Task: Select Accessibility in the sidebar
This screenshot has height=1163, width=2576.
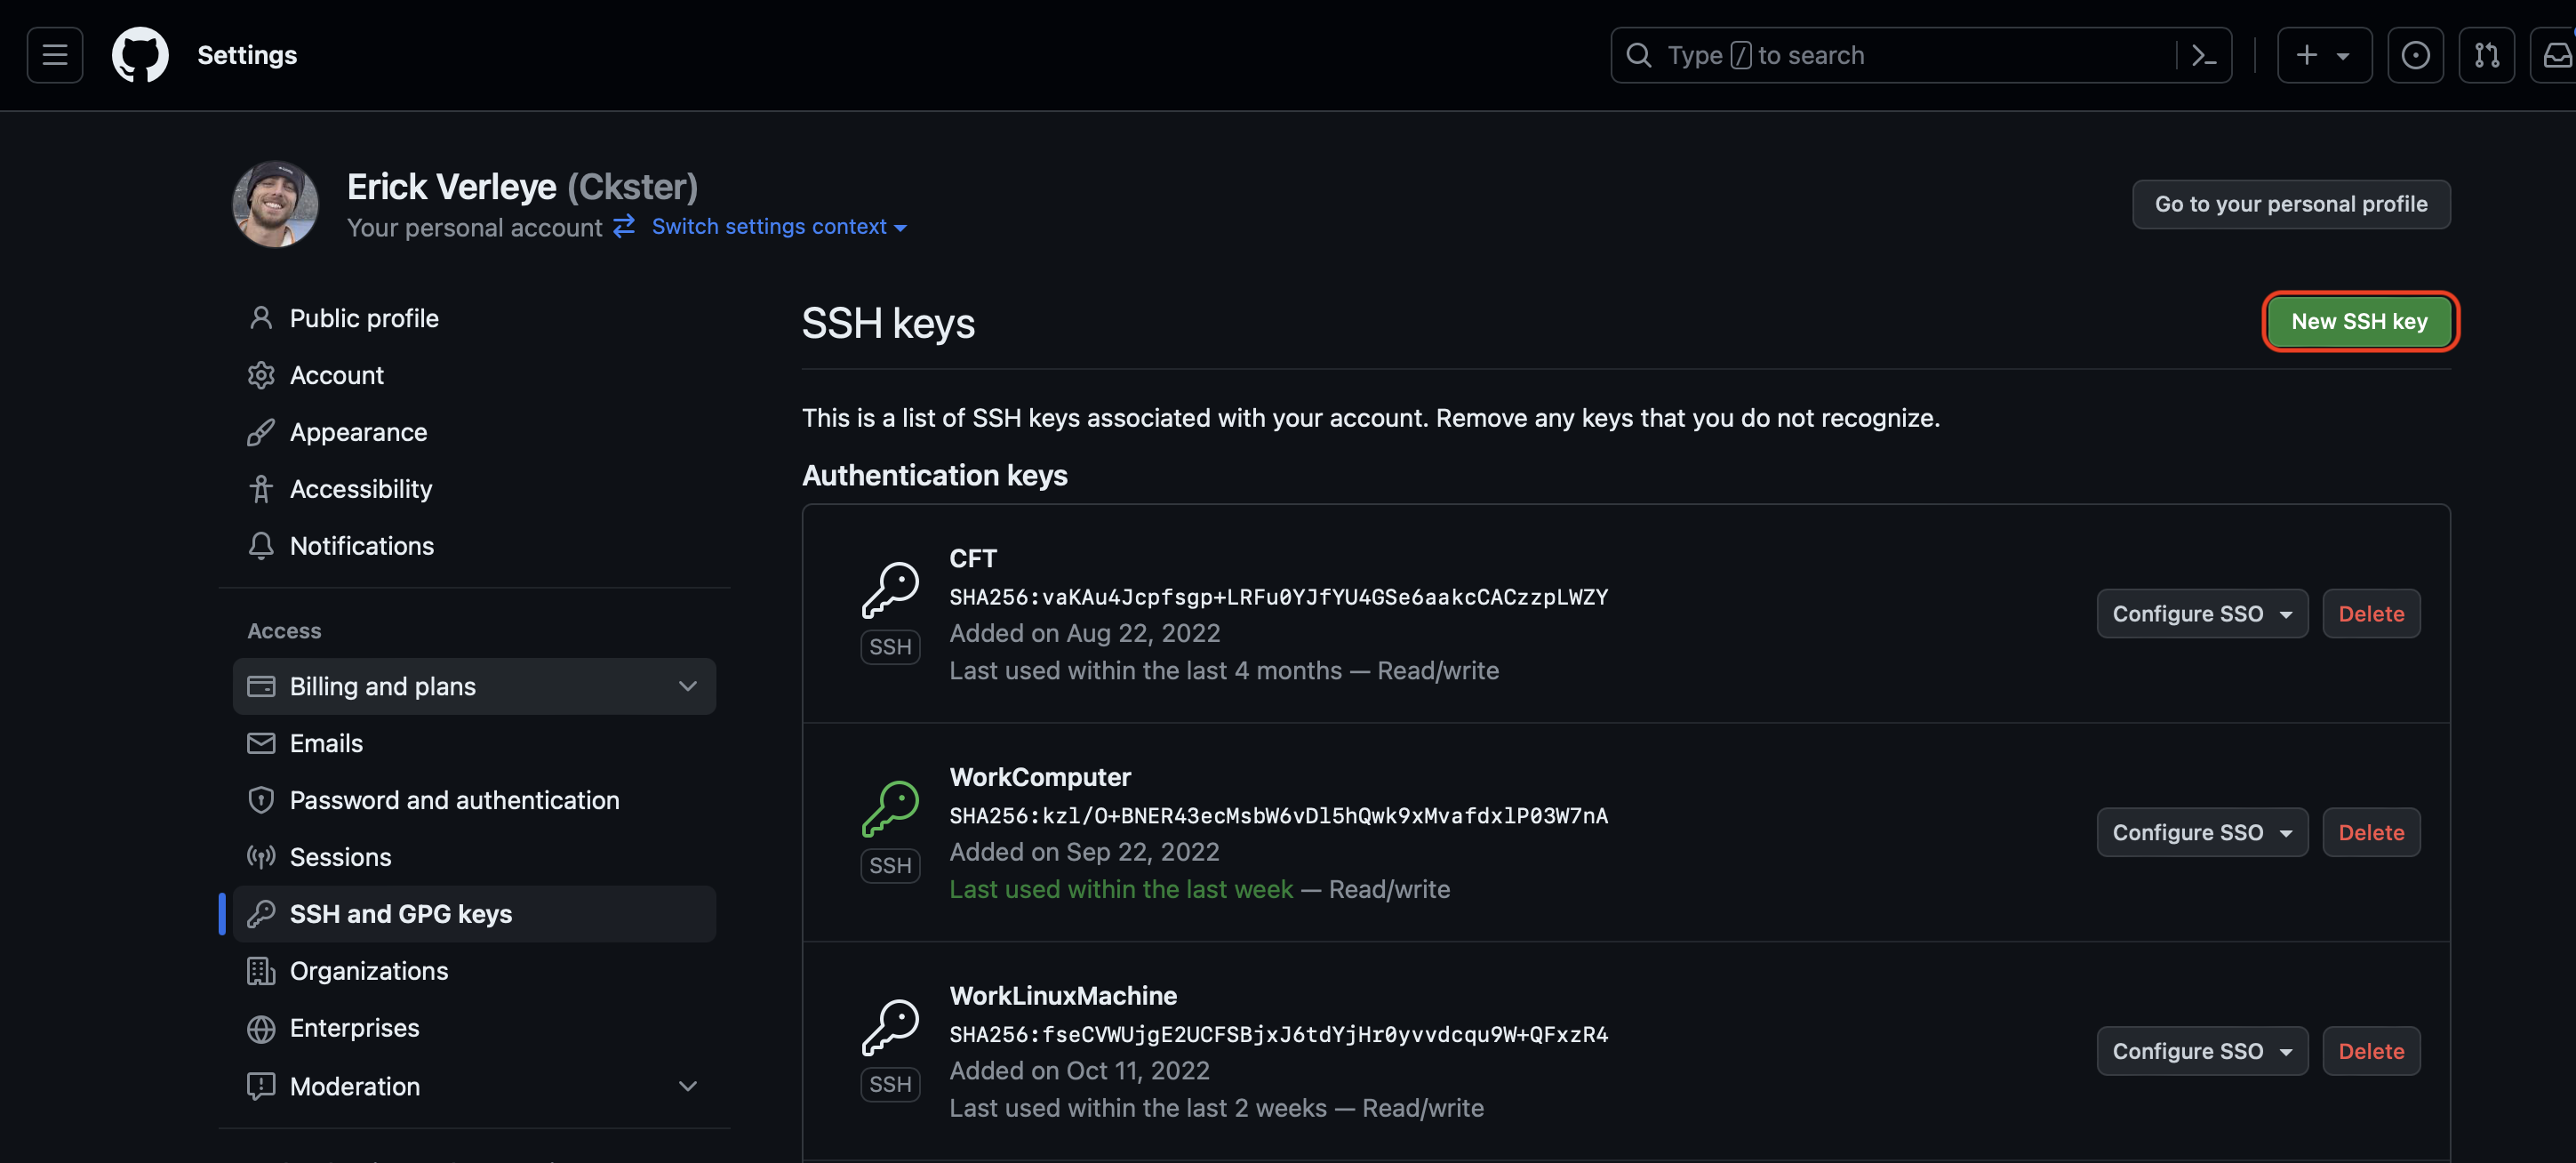Action: pos(360,489)
